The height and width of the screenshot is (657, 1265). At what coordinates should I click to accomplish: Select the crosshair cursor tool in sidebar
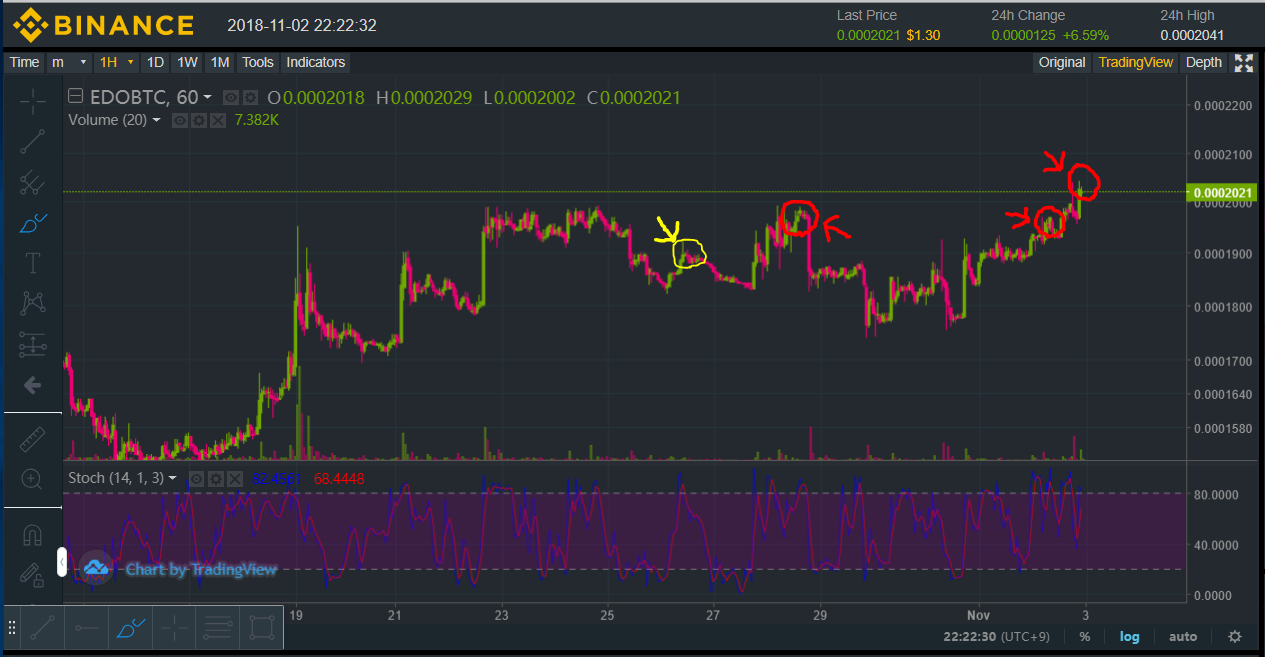32,101
